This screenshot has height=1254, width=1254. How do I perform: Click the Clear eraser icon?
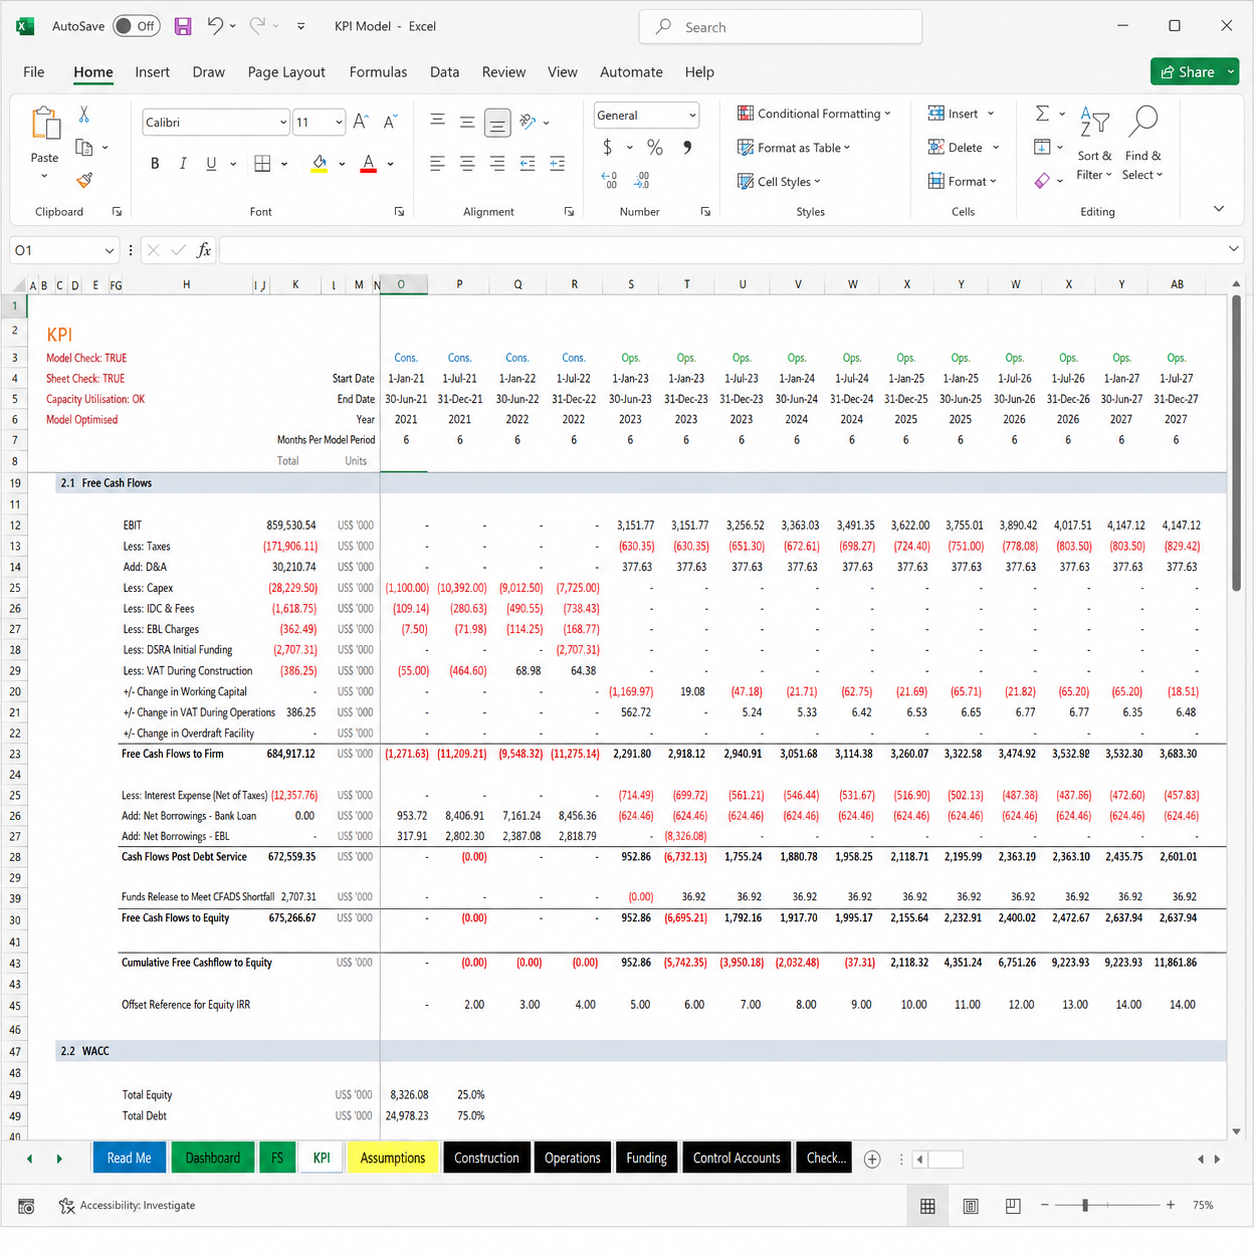pos(1042,181)
